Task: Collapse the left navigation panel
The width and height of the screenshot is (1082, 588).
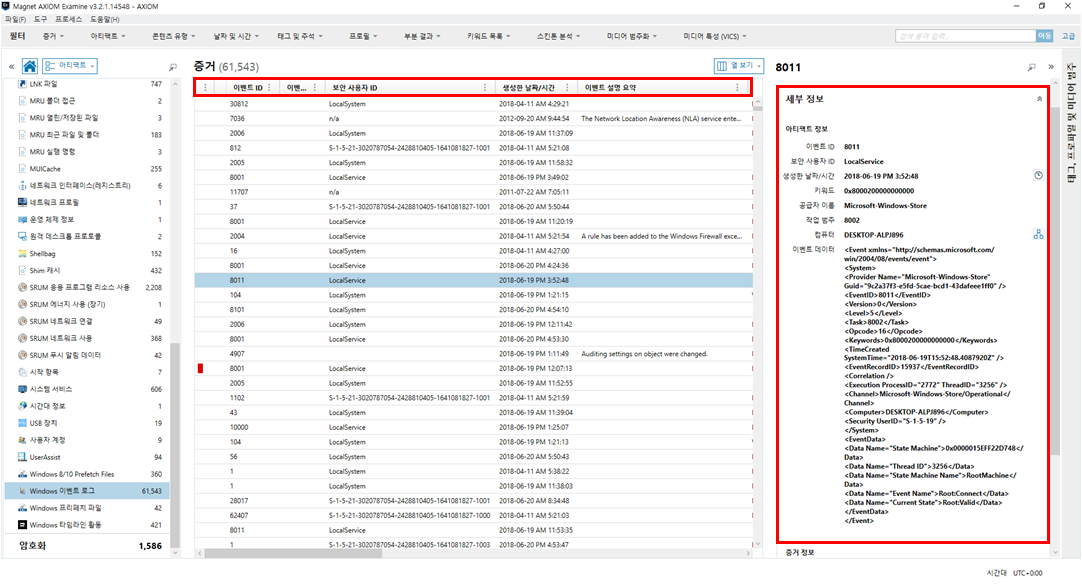Action: pos(12,67)
